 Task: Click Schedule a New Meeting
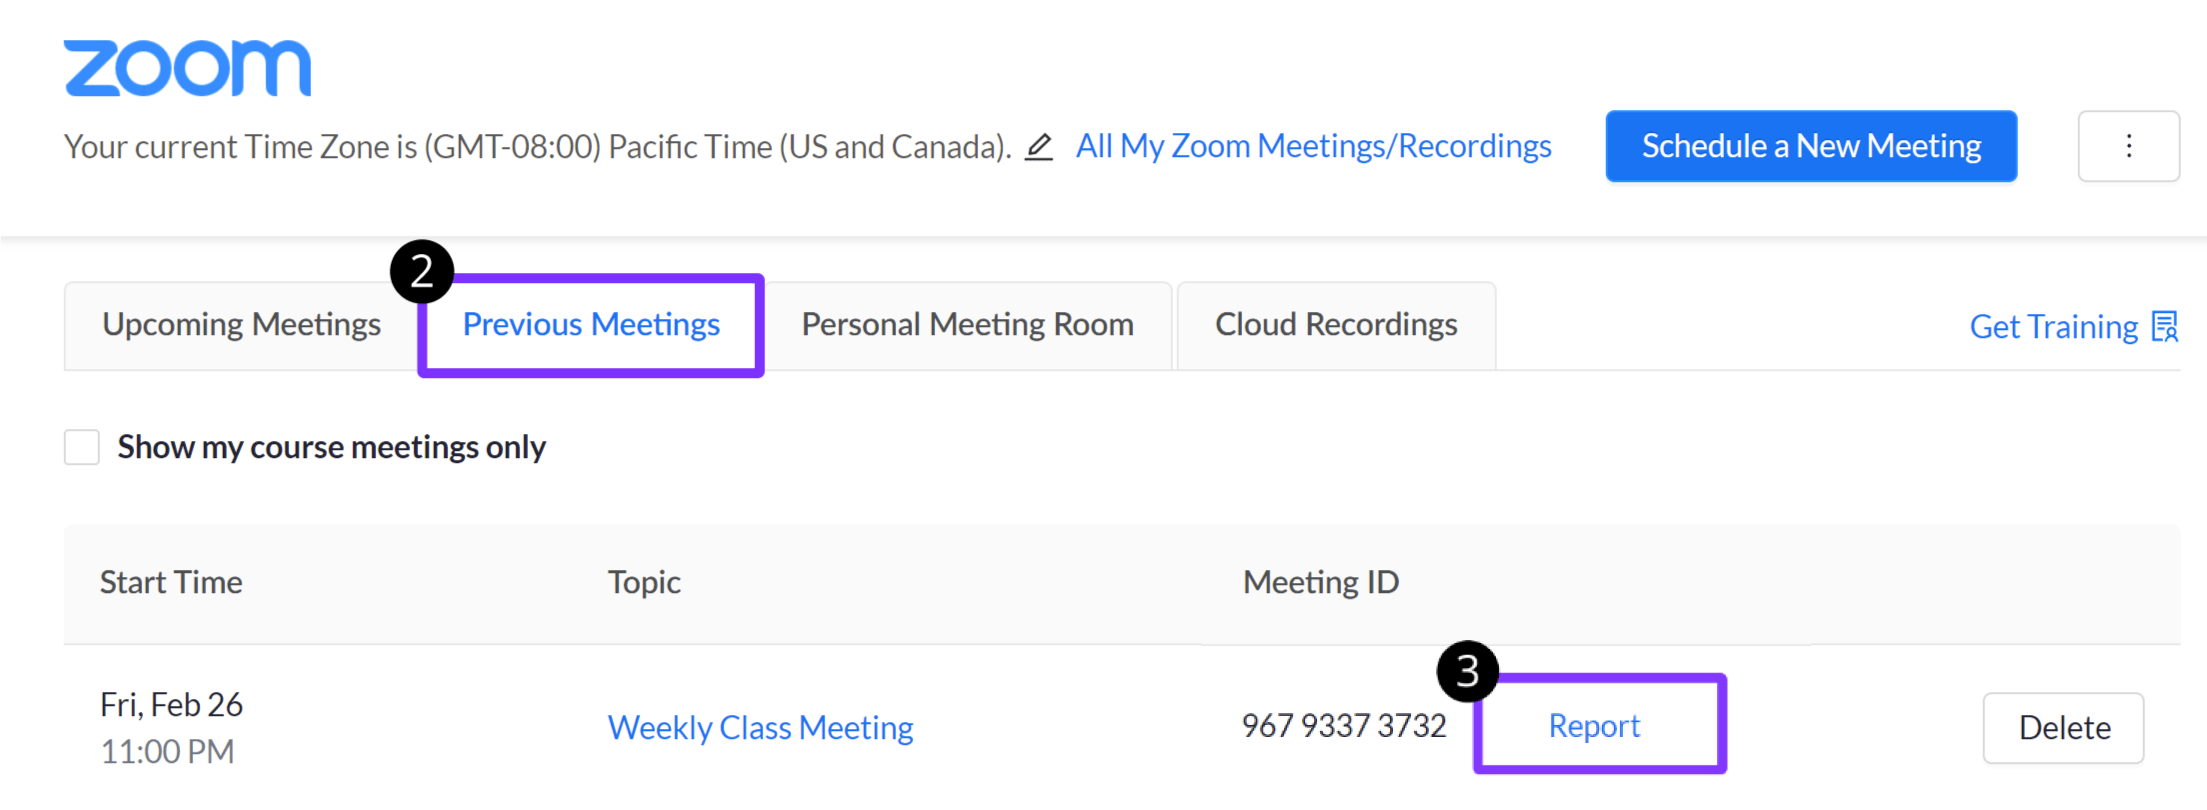tap(1810, 146)
